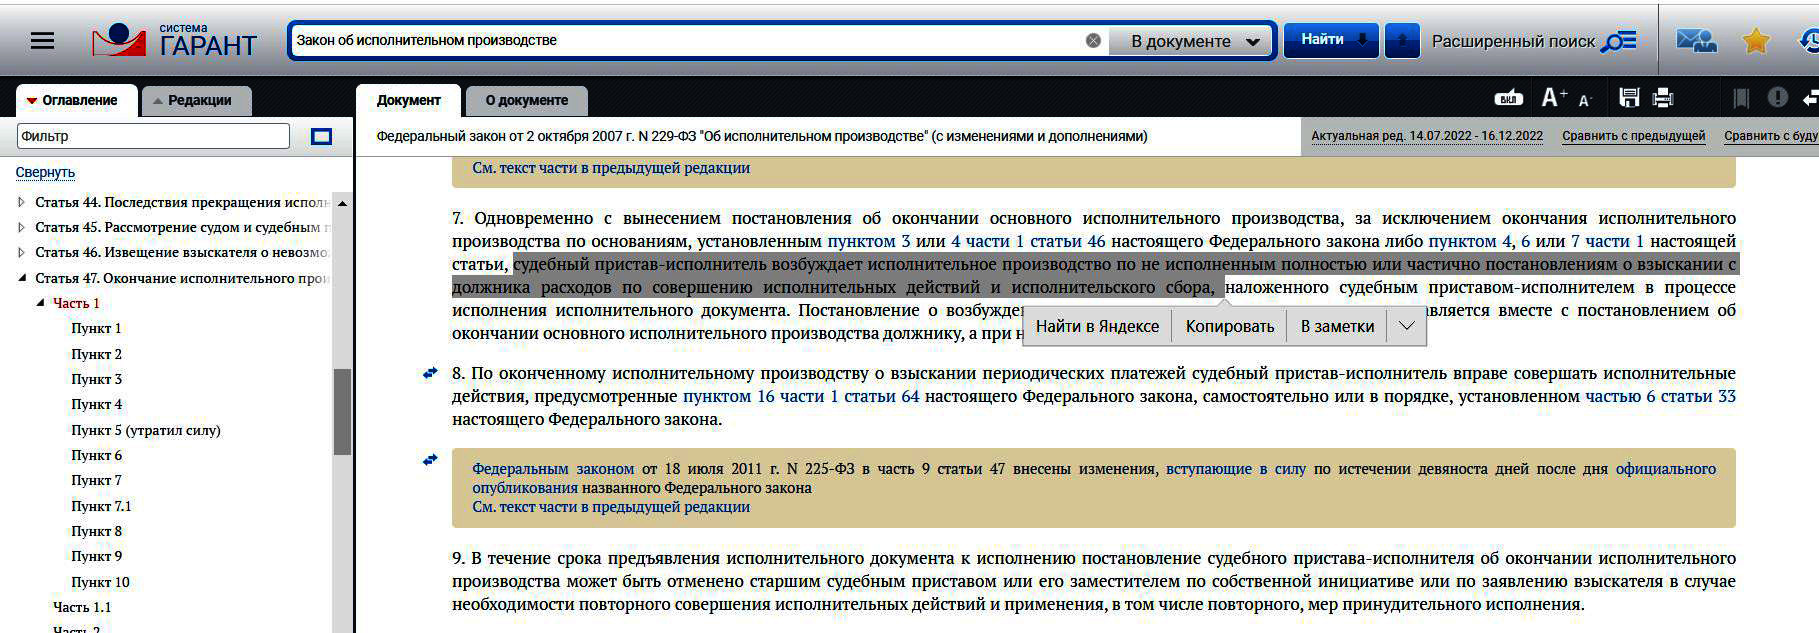Decrease font size with the A- icon

pos(1585,100)
